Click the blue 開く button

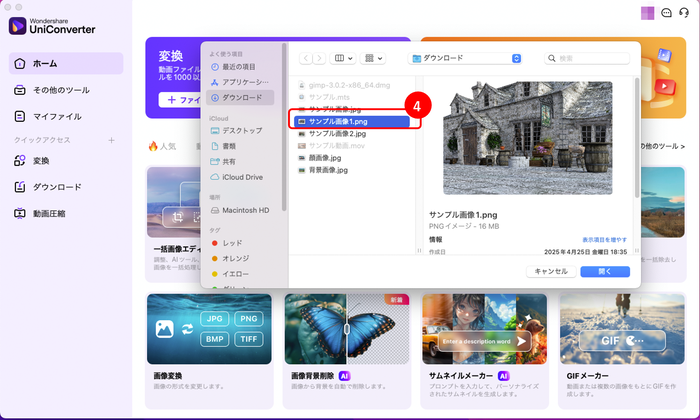[605, 271]
